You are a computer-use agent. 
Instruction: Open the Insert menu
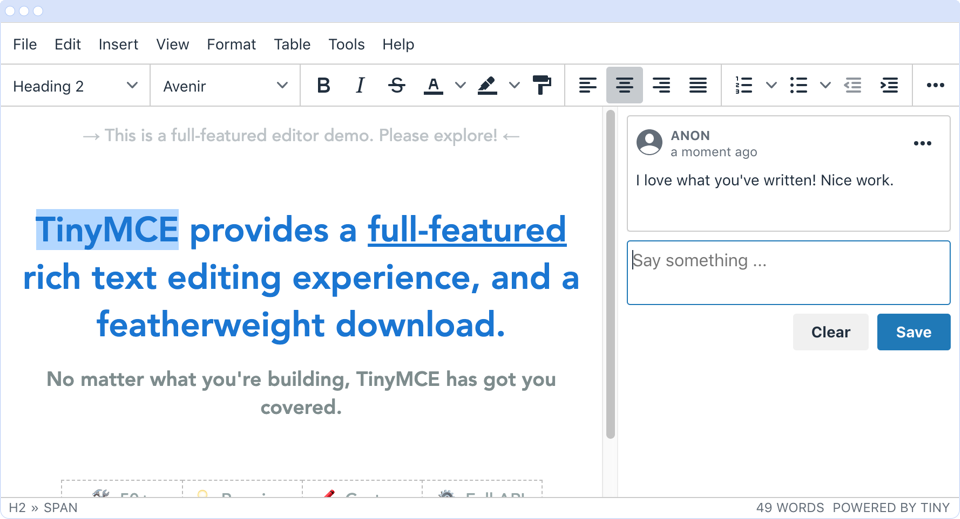[x=118, y=45]
